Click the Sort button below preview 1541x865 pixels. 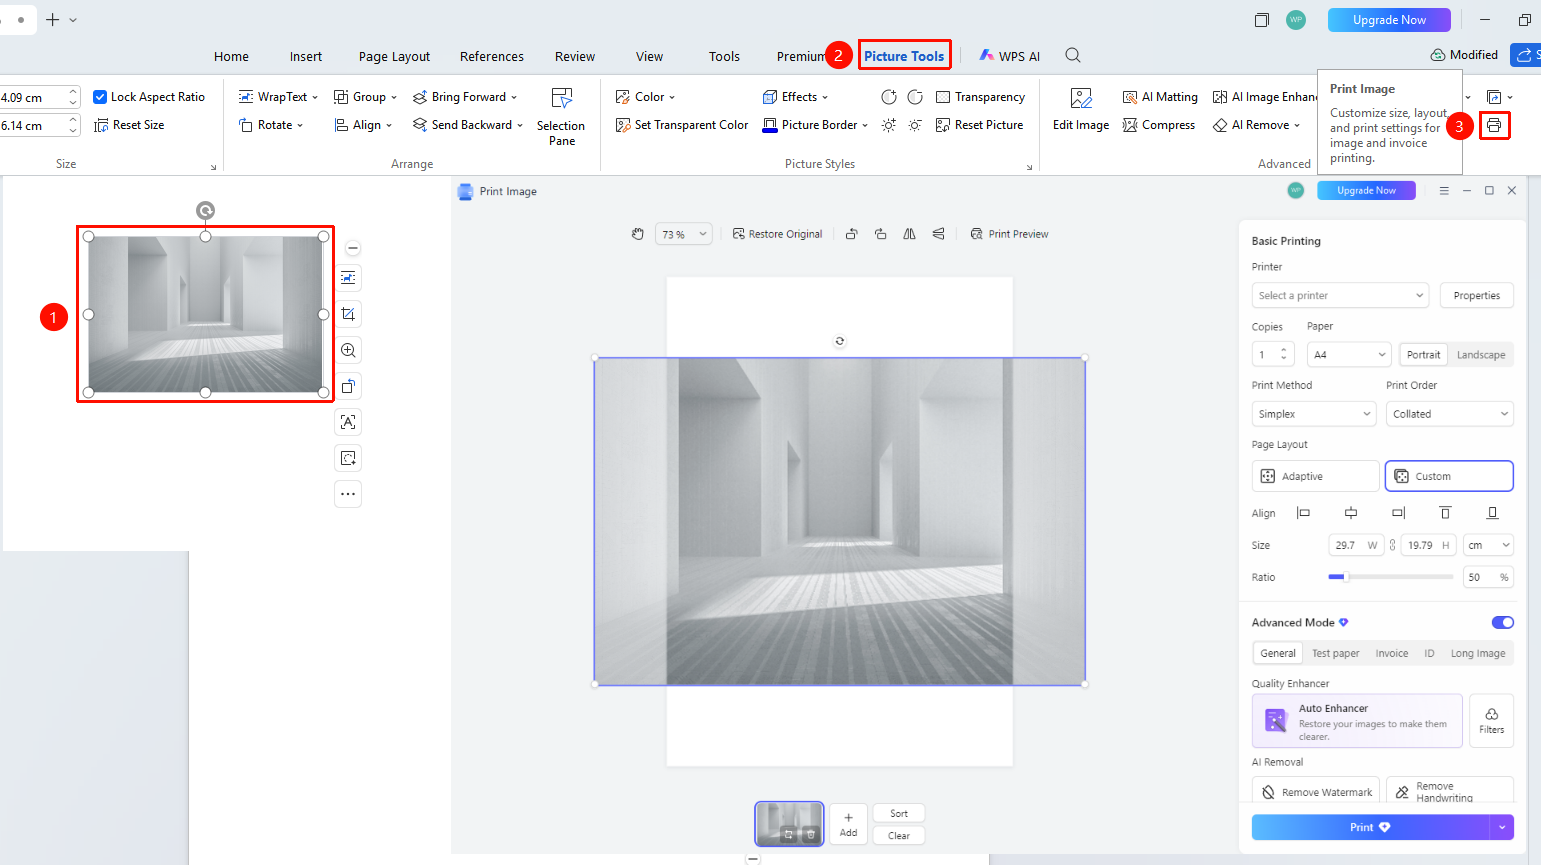click(x=899, y=814)
